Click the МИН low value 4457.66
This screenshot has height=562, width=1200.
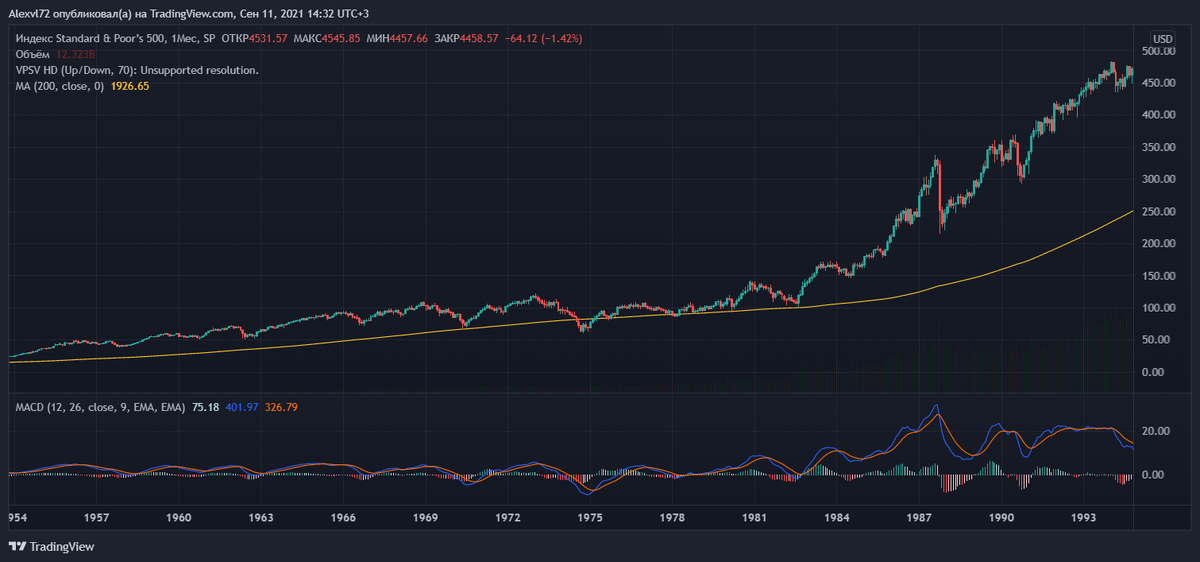[408, 38]
